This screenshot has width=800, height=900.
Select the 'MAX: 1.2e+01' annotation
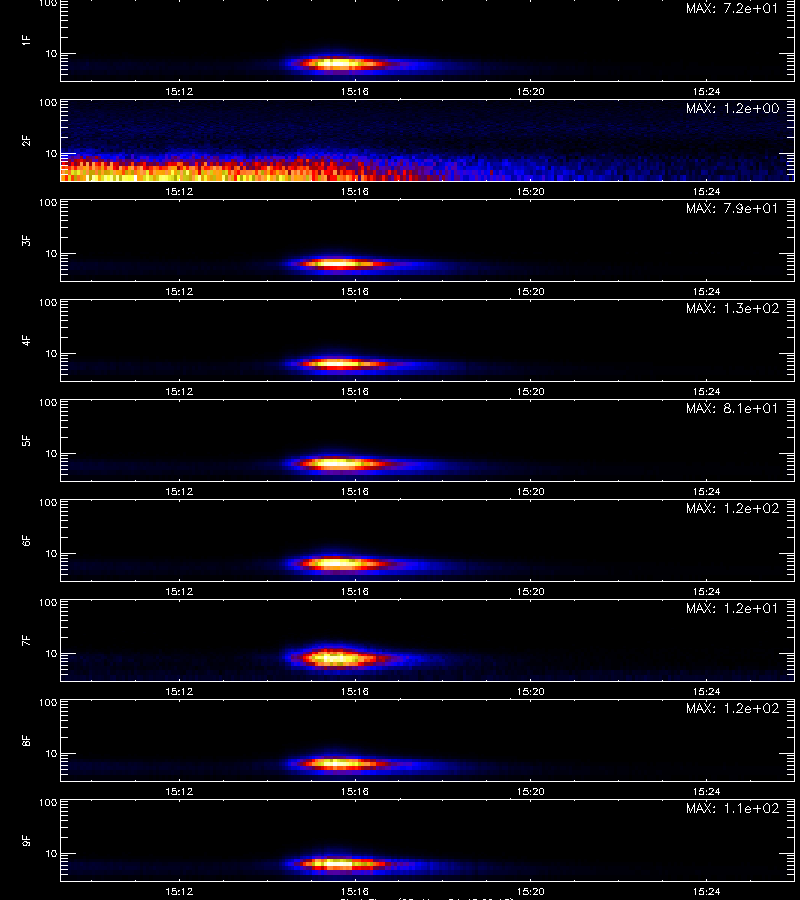tap(732, 608)
